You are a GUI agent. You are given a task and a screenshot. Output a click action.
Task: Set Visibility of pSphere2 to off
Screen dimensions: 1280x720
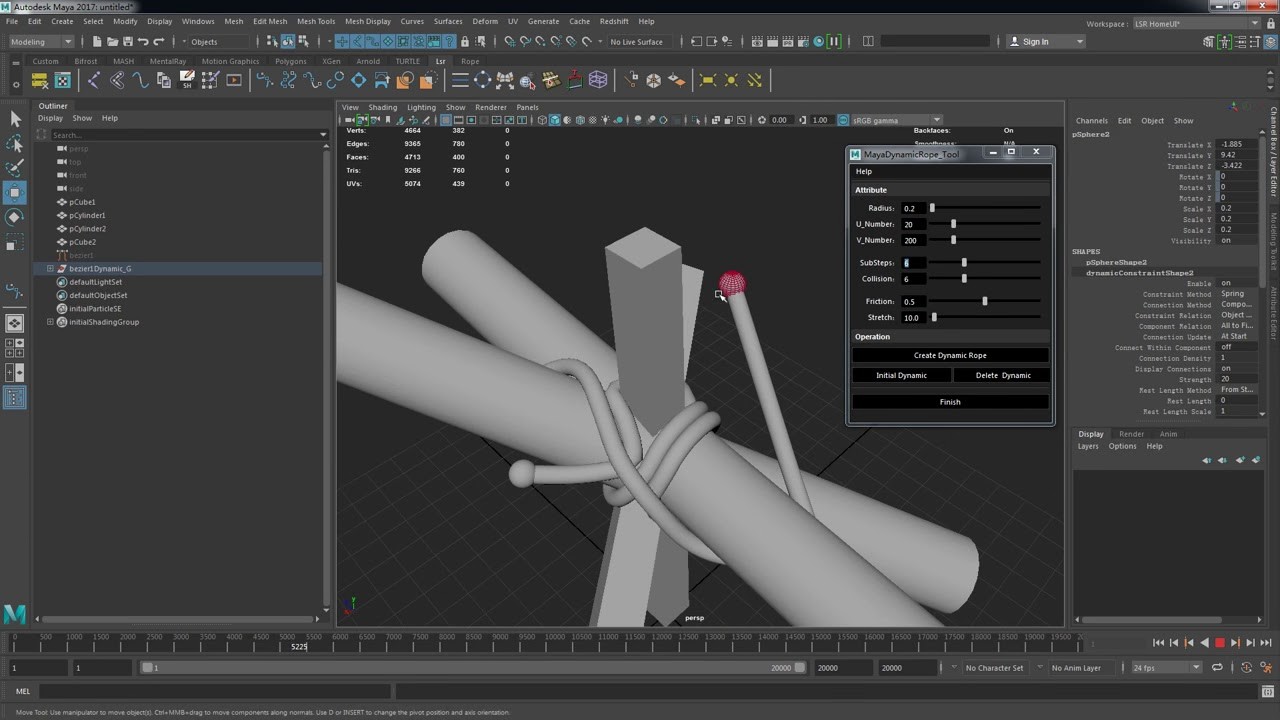1225,241
